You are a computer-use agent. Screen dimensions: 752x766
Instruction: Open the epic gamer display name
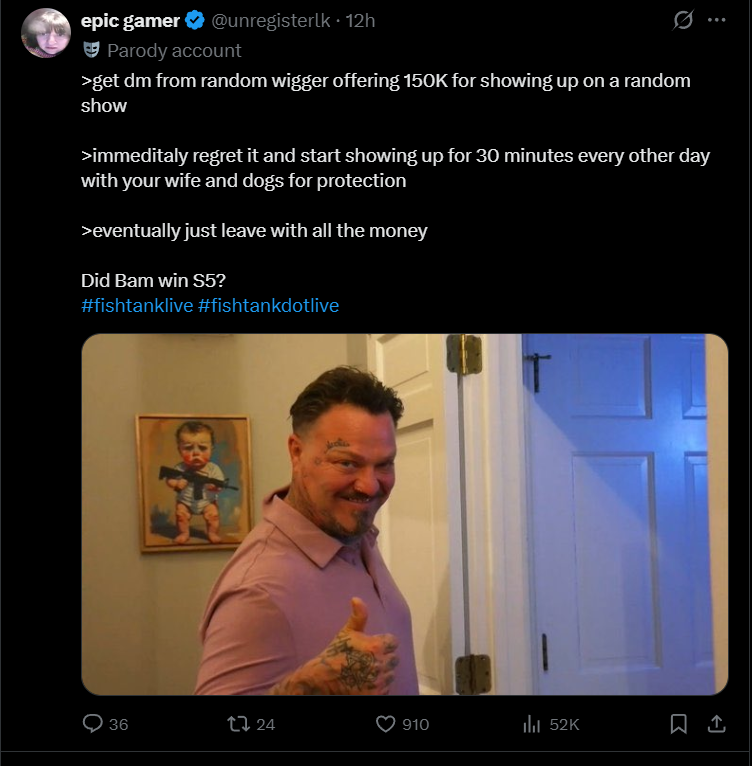tap(130, 21)
